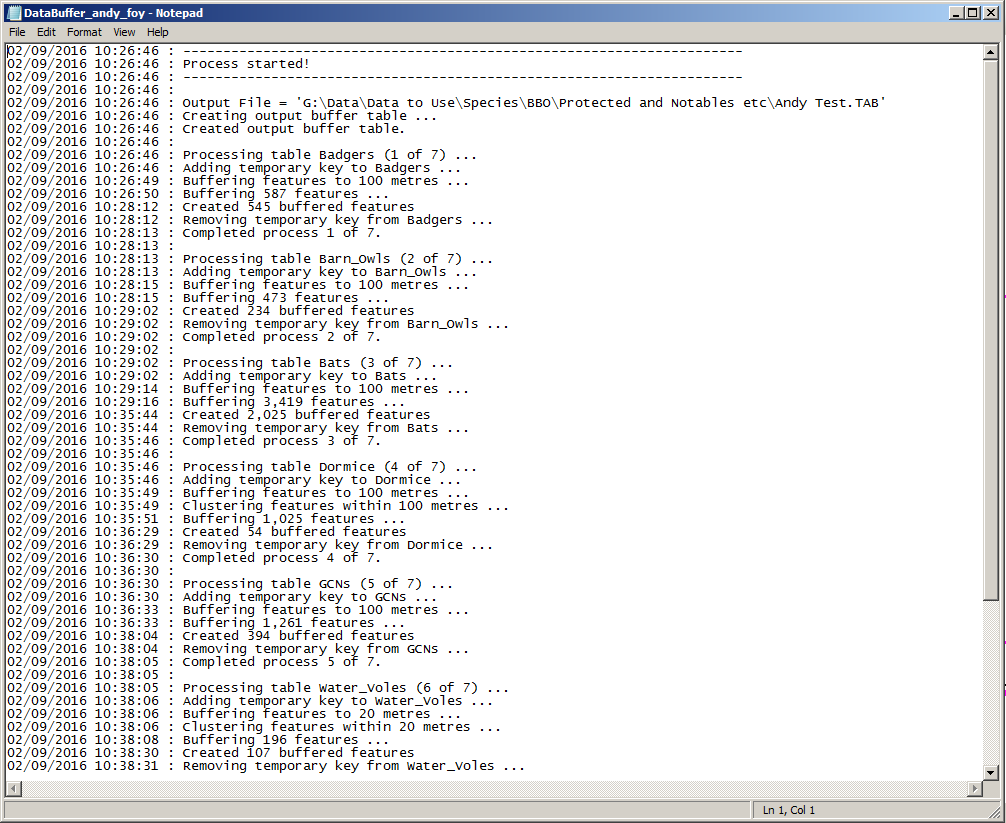Click 'Removing temporary key from Dormice' line
Image resolution: width=1006 pixels, height=823 pixels.
337,545
